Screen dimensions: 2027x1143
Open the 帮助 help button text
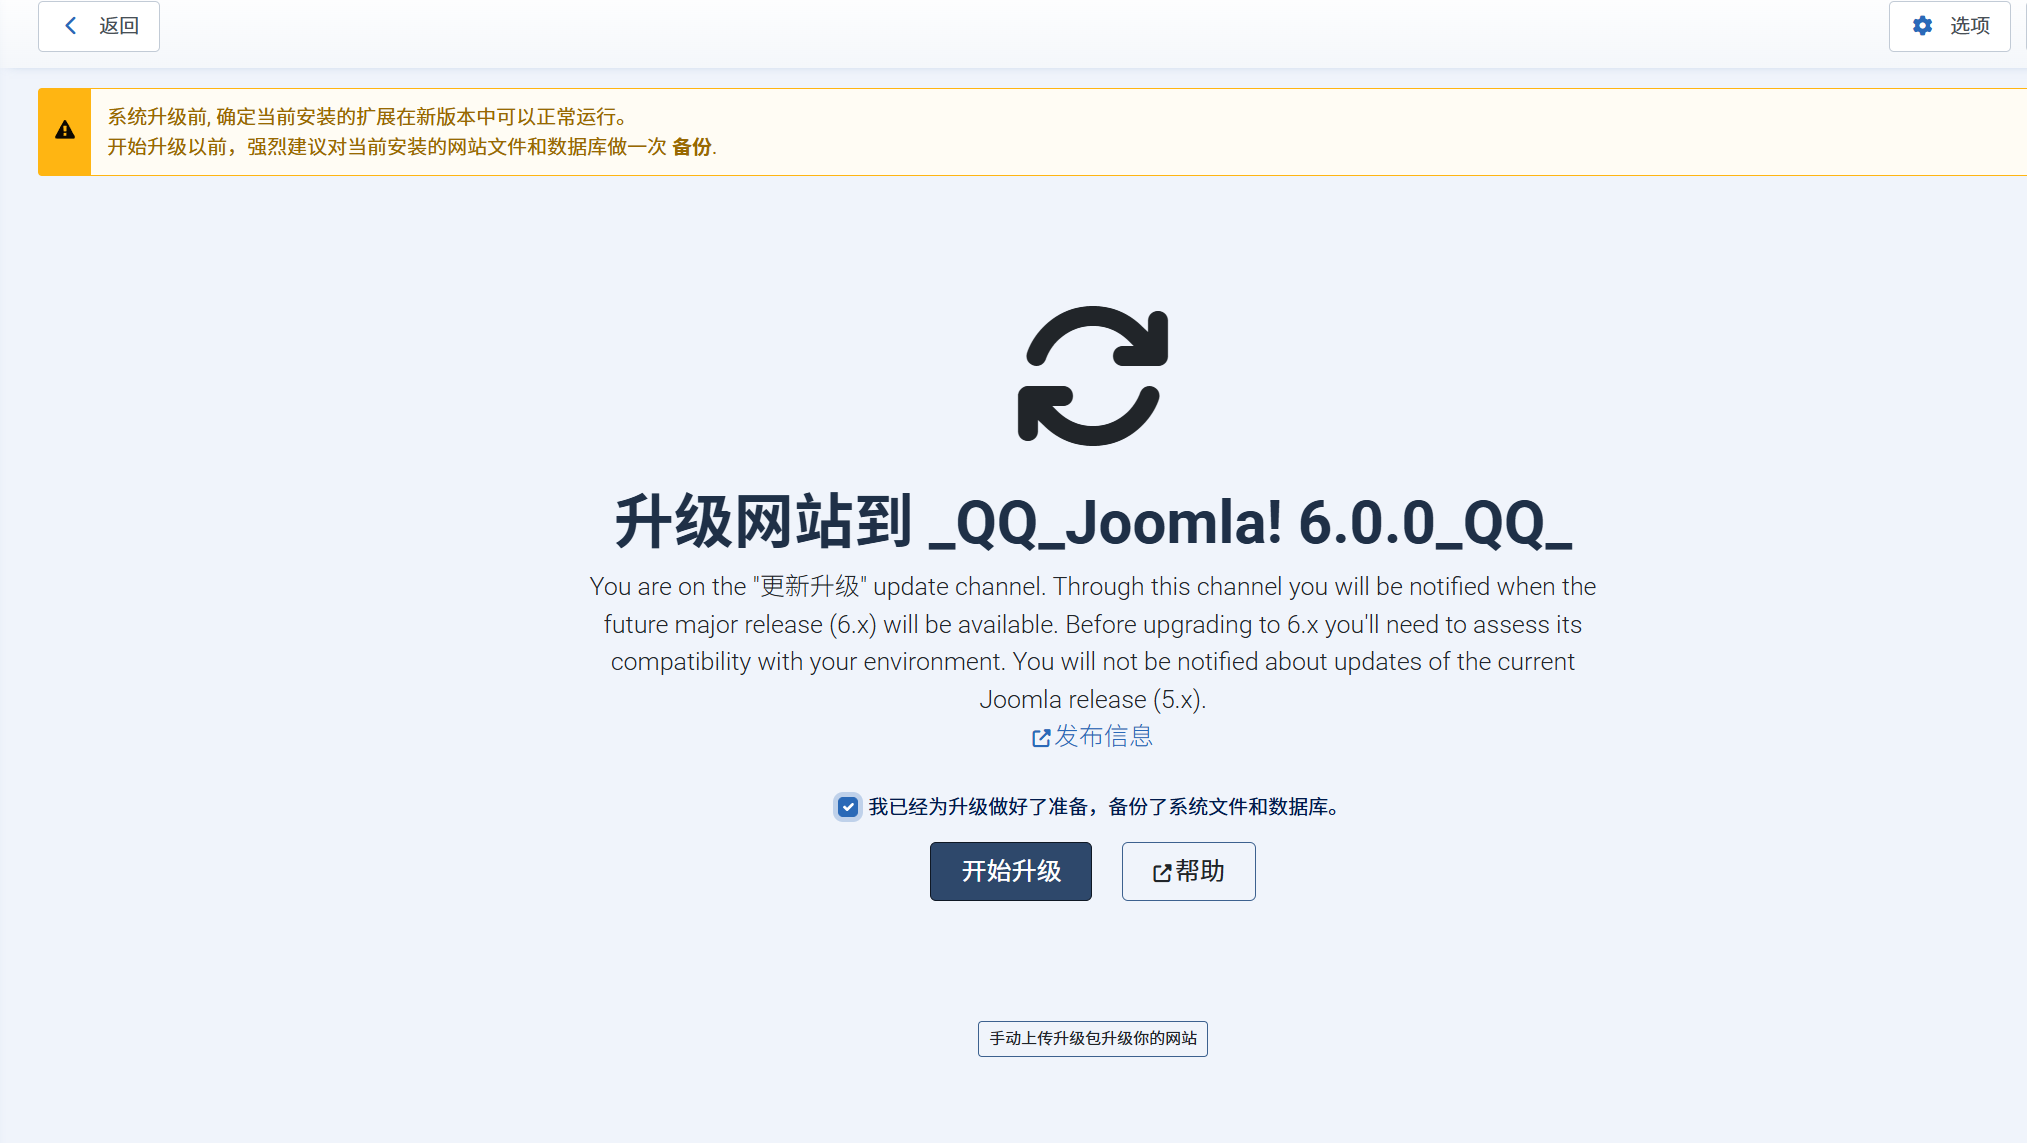(x=1200, y=871)
